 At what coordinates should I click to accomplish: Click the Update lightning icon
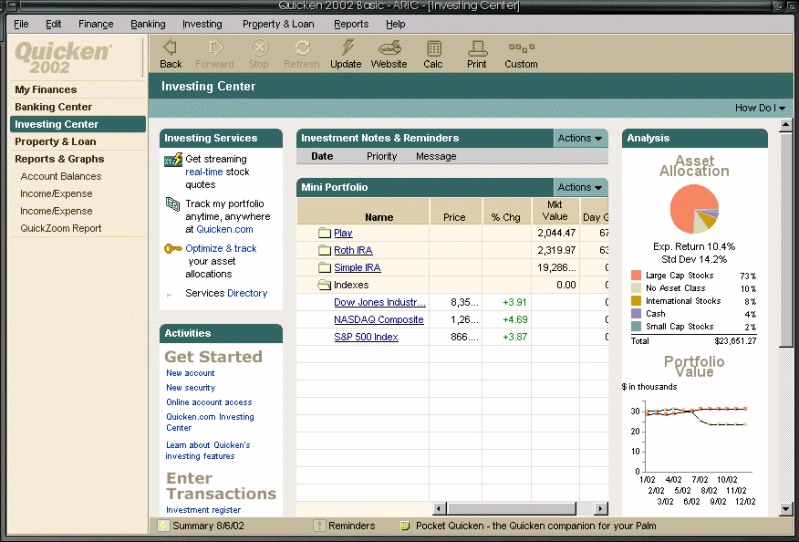pyautogui.click(x=347, y=48)
